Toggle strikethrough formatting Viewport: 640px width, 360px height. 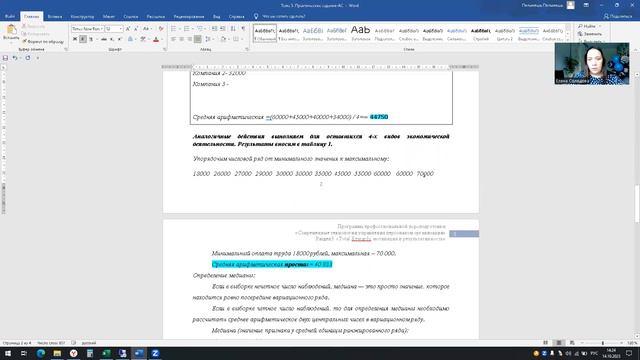(104, 39)
